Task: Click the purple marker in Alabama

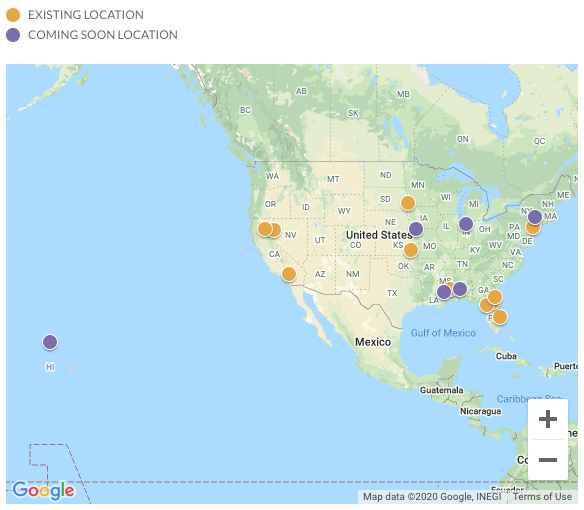Action: (x=460, y=289)
